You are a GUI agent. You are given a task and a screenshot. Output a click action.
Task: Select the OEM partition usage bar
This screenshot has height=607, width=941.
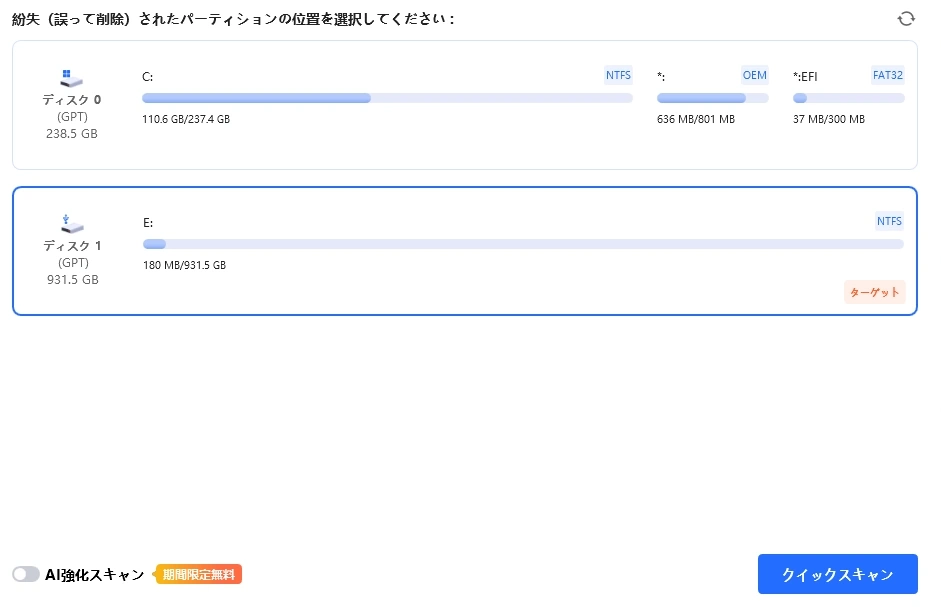pos(712,98)
